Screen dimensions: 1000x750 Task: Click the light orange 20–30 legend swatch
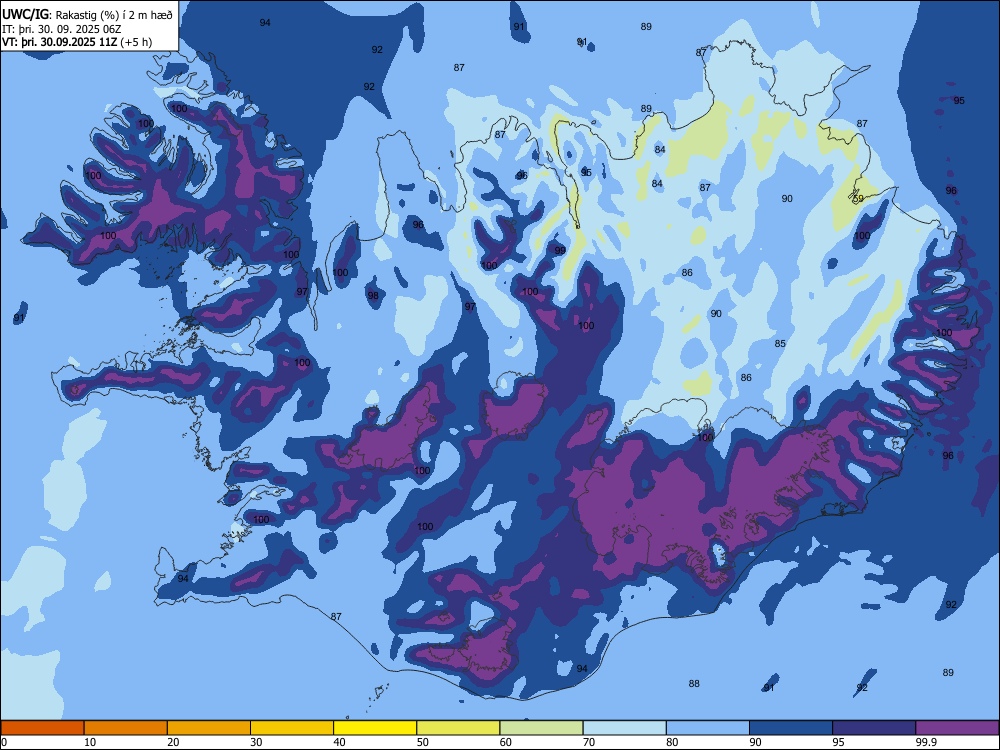[x=209, y=728]
